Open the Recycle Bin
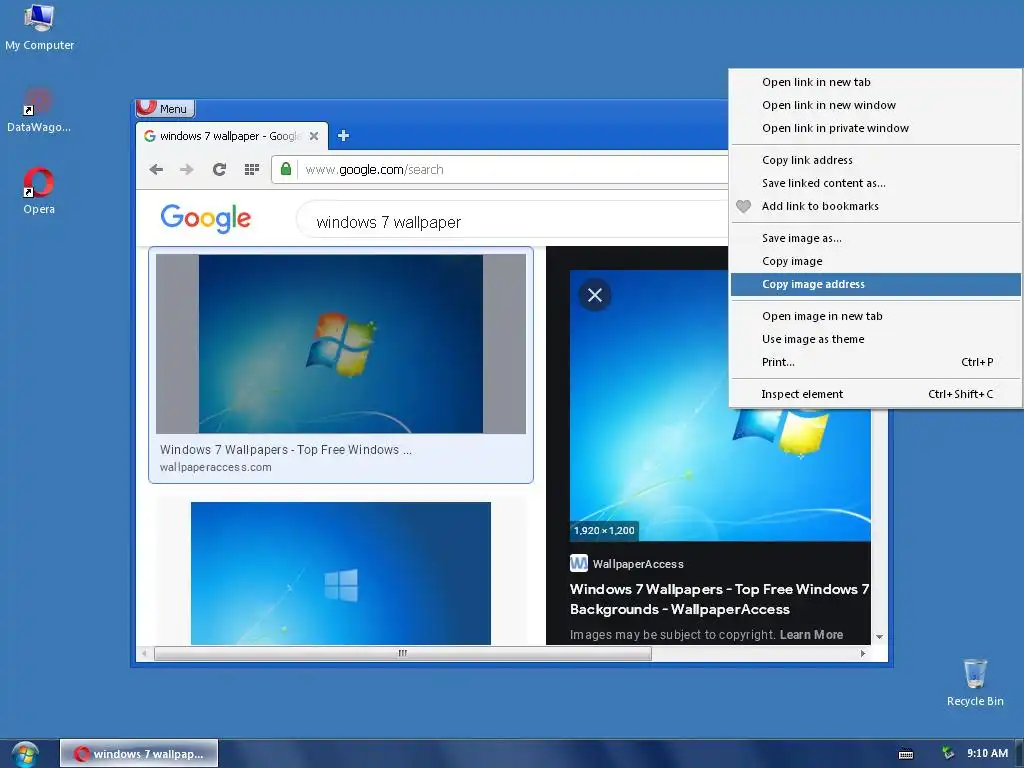This screenshot has height=768, width=1024. [974, 683]
